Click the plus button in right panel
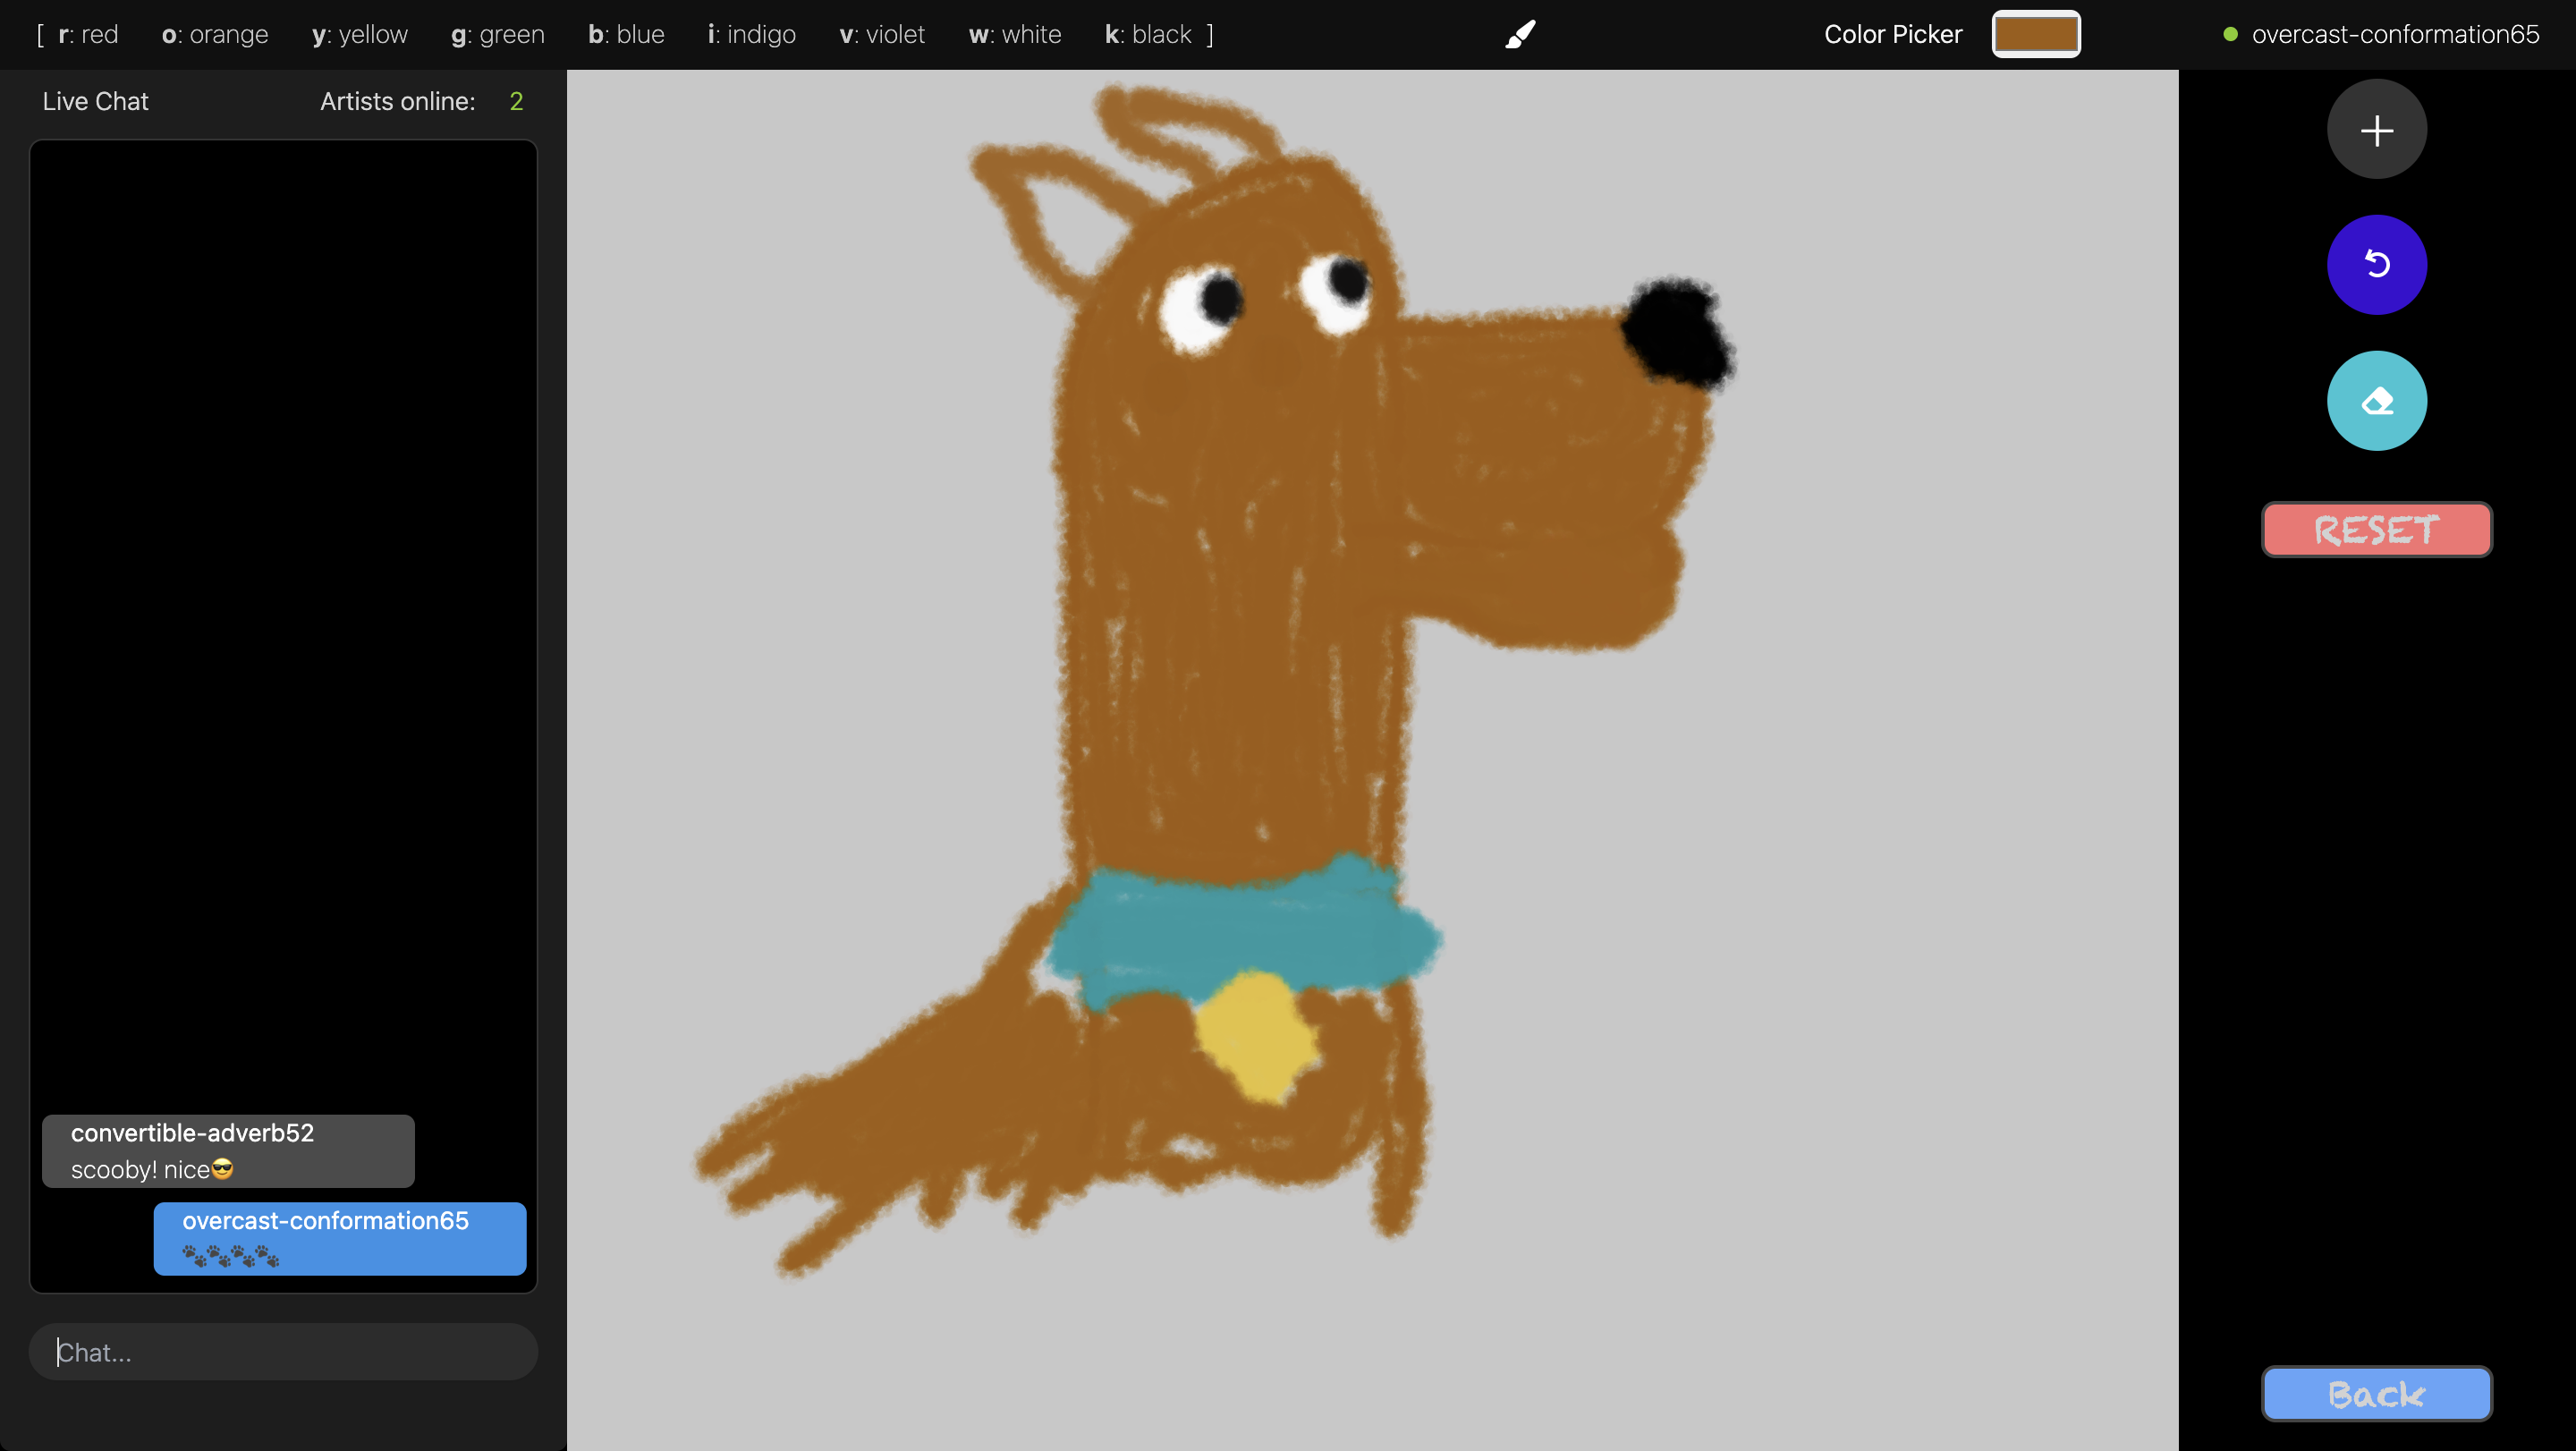Image resolution: width=2576 pixels, height=1451 pixels. pos(2376,130)
